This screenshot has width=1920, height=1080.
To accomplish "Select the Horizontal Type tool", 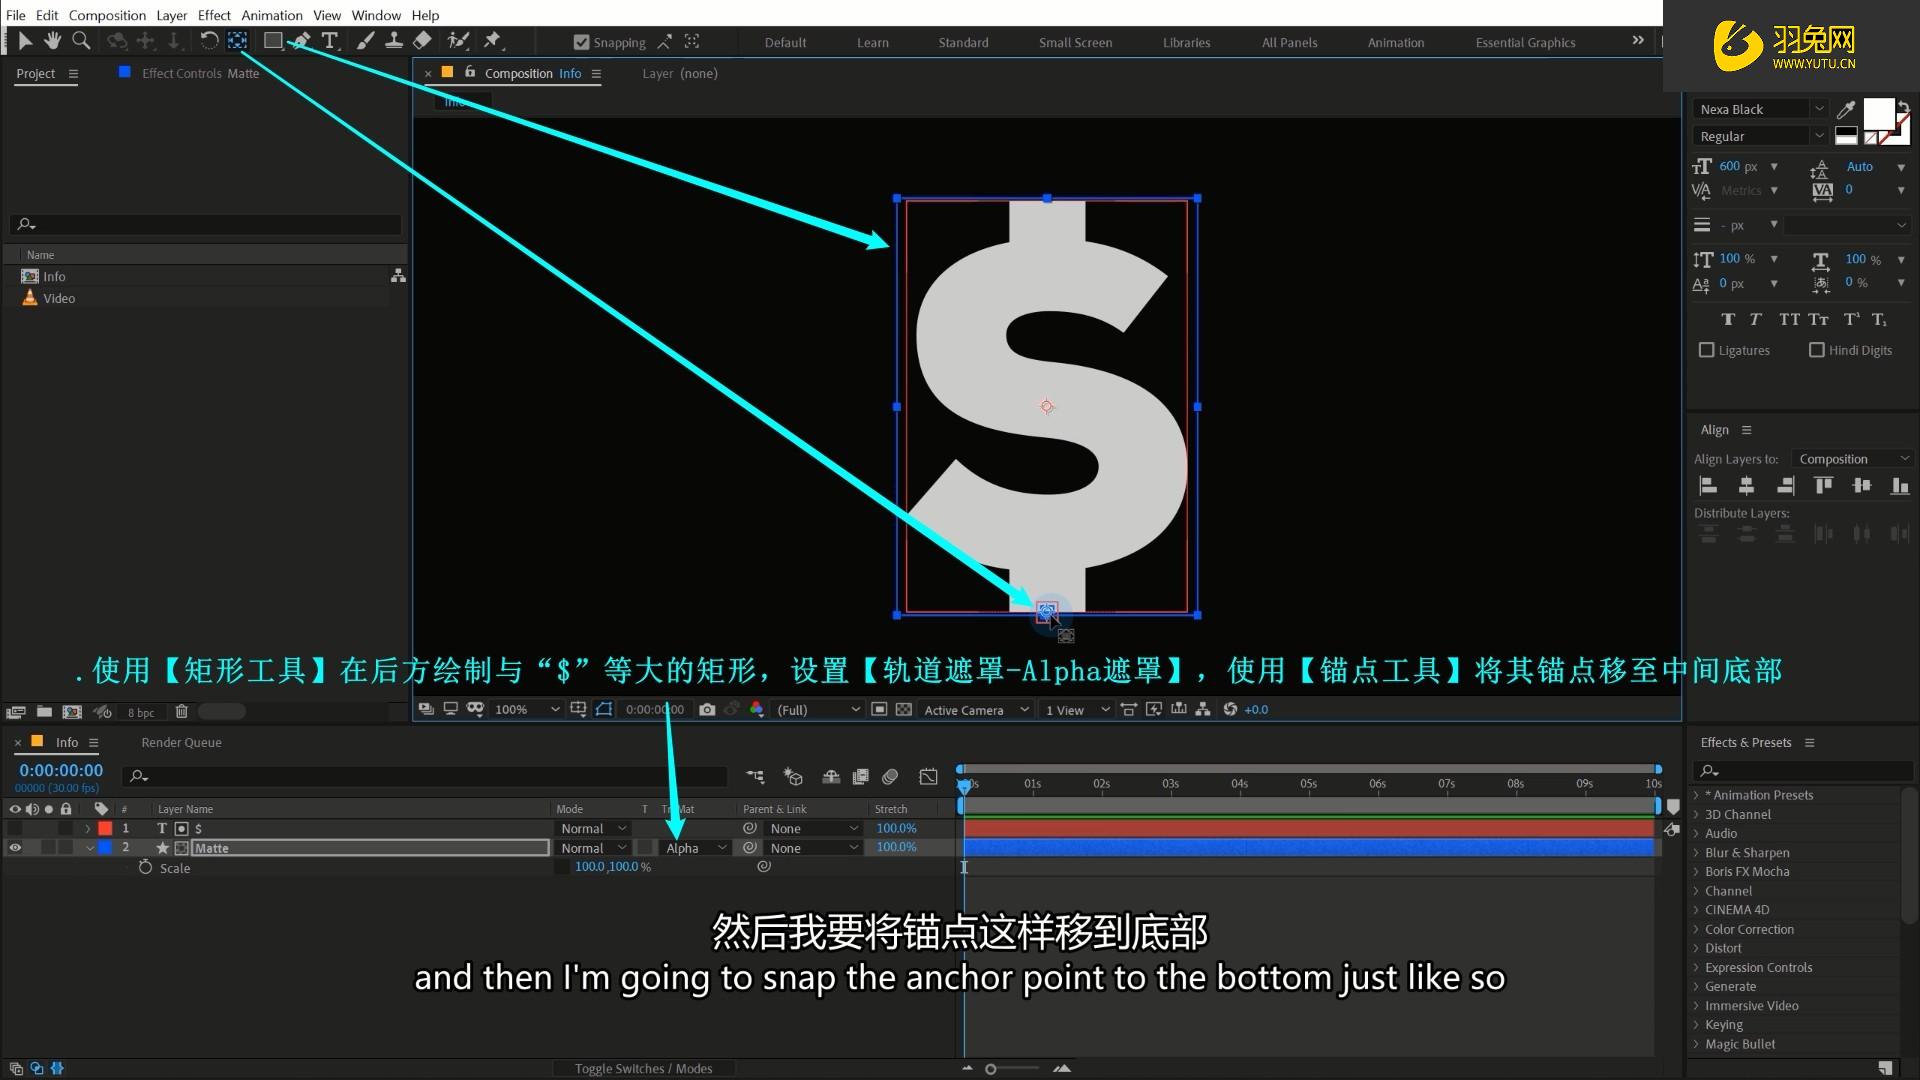I will tap(329, 40).
